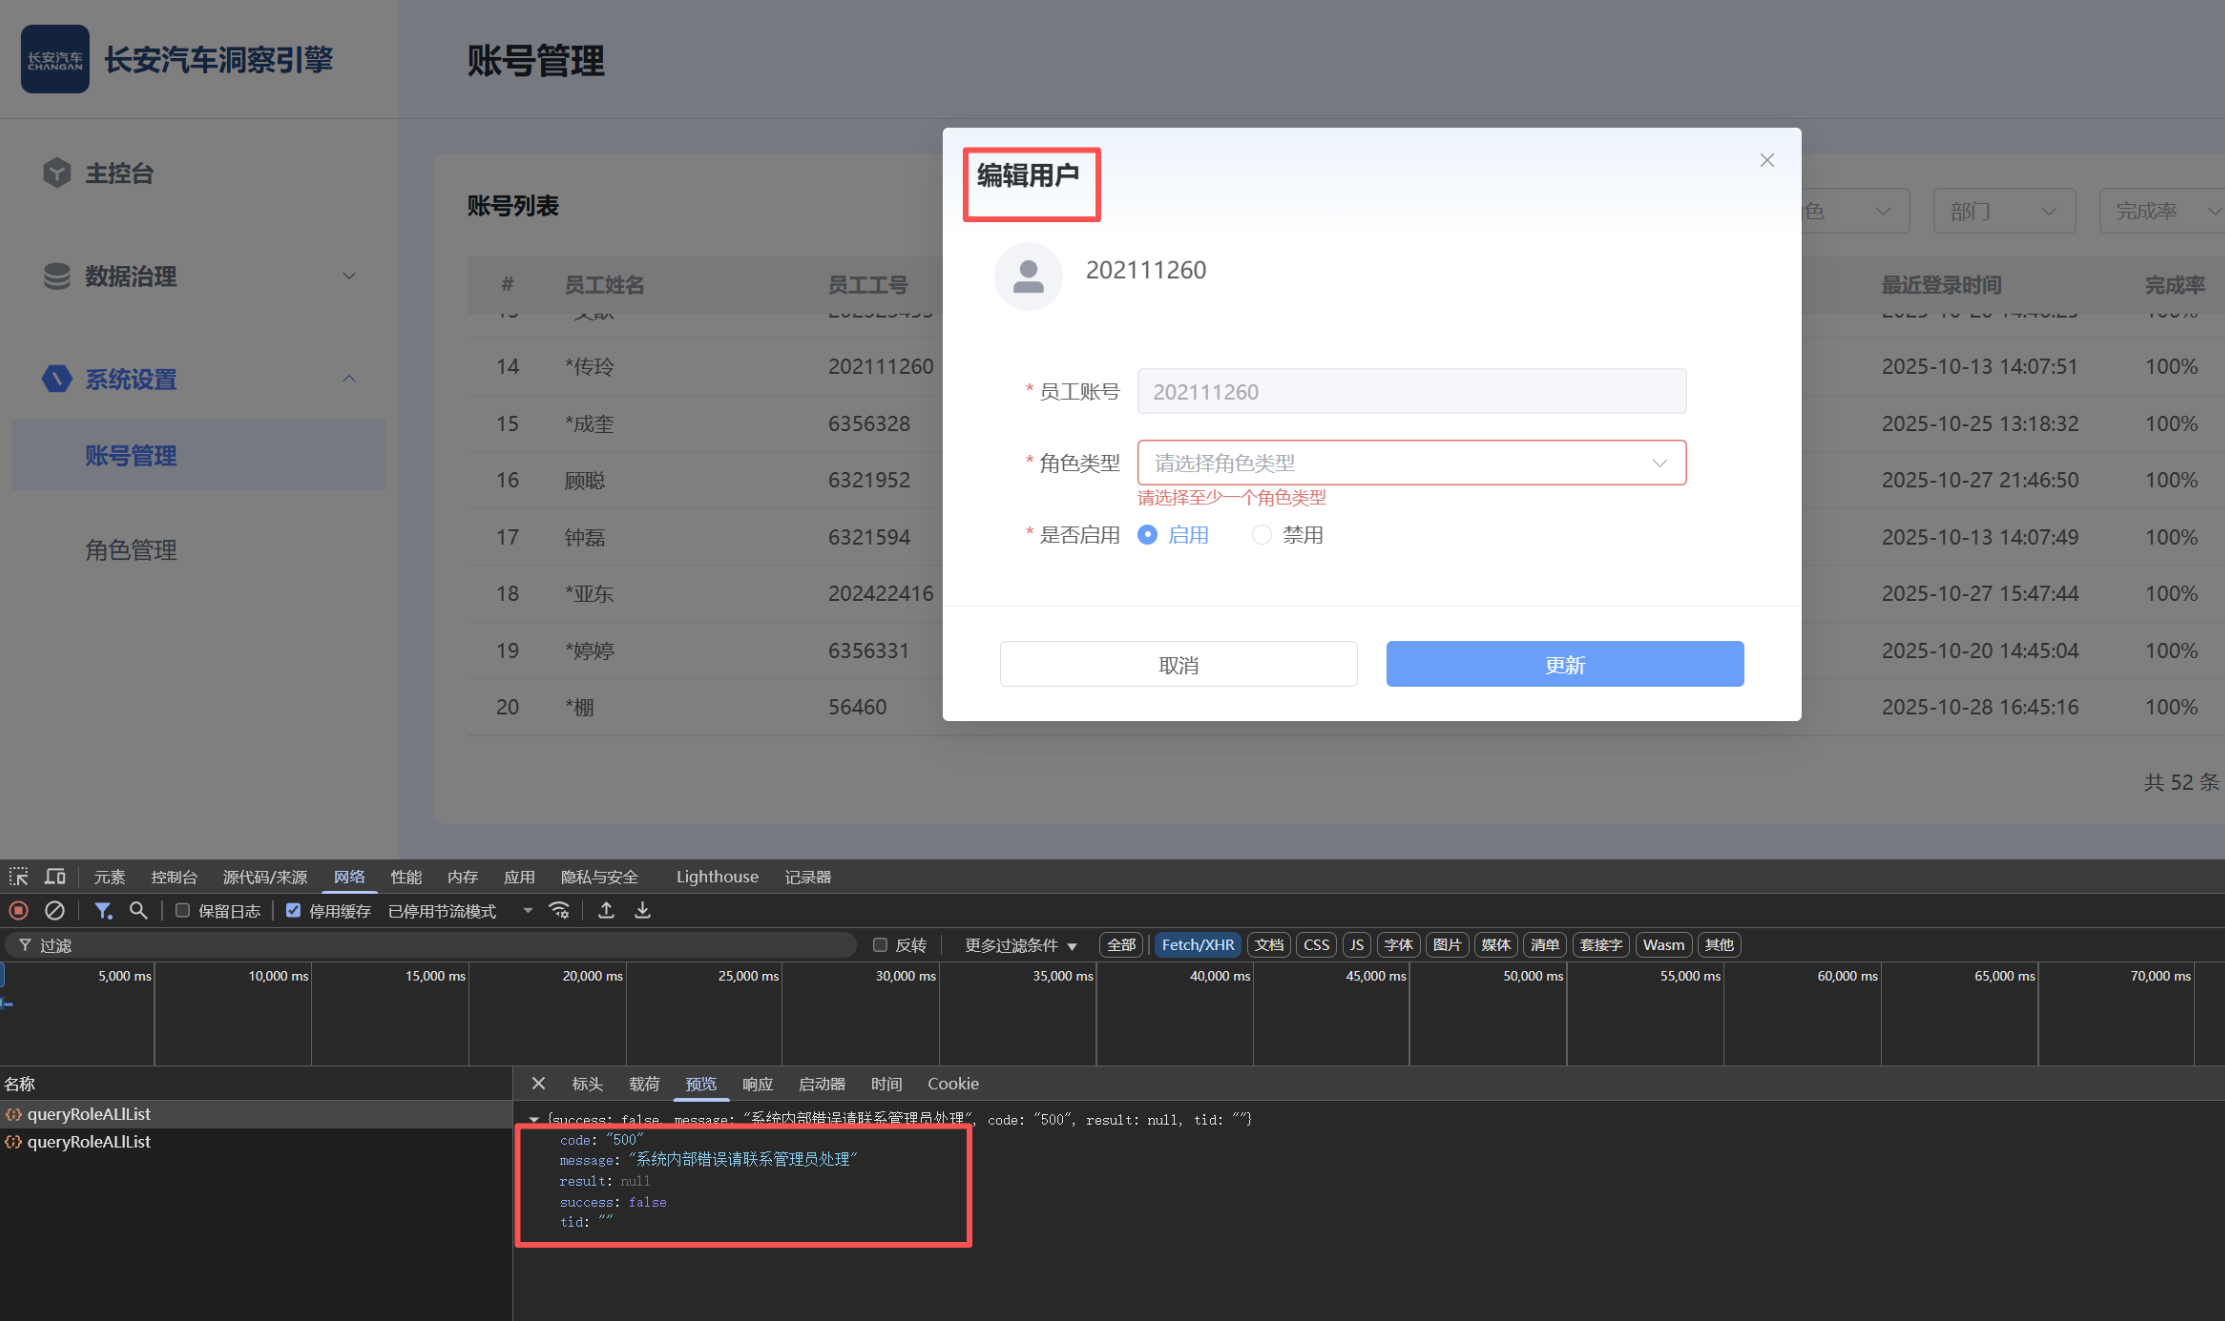Click the 取消 button

pos(1178,665)
